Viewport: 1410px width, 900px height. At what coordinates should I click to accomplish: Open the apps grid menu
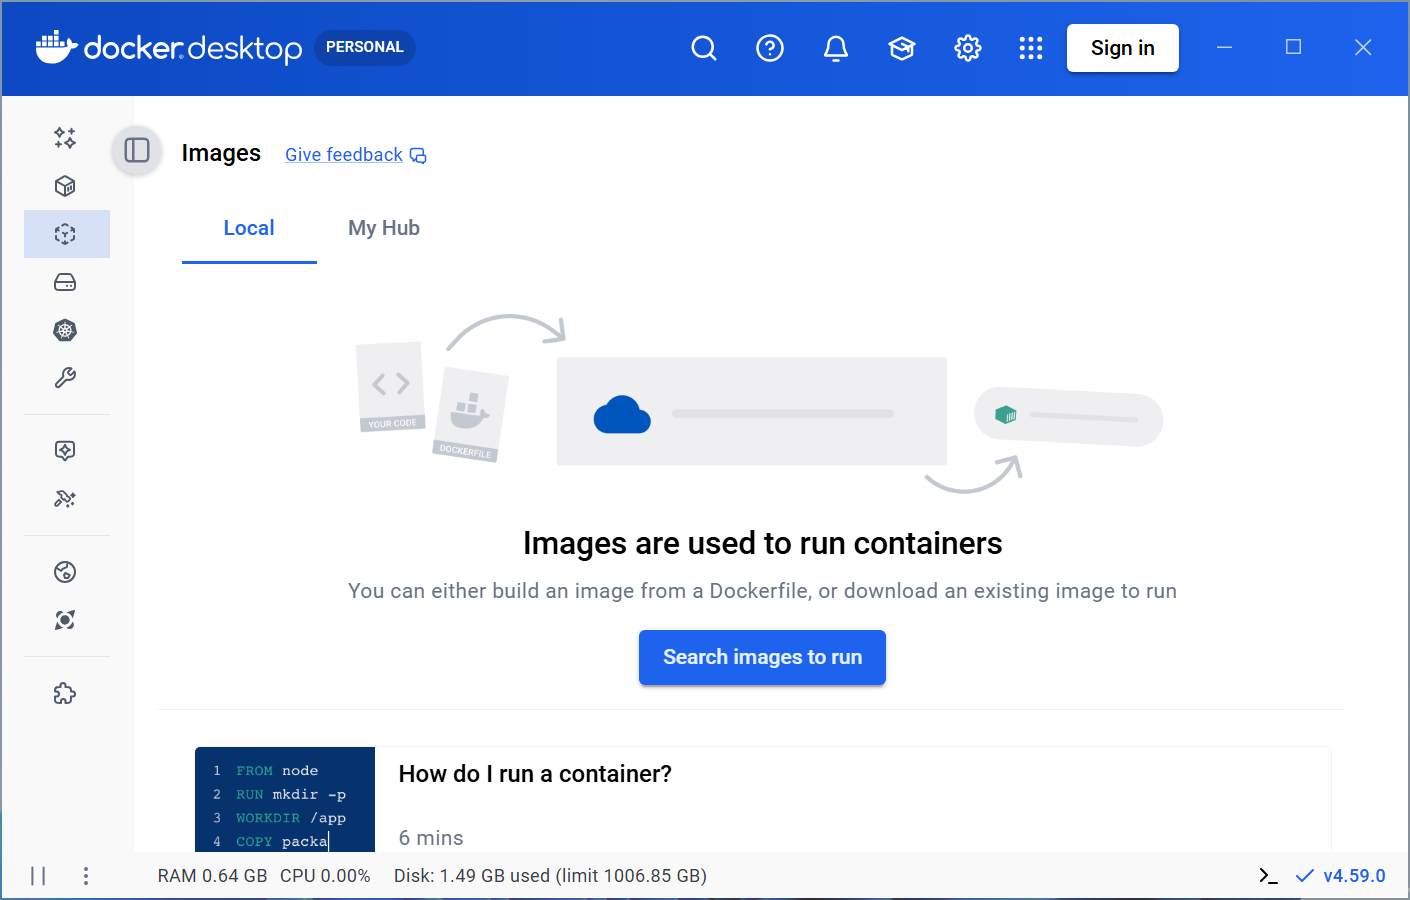tap(1031, 47)
